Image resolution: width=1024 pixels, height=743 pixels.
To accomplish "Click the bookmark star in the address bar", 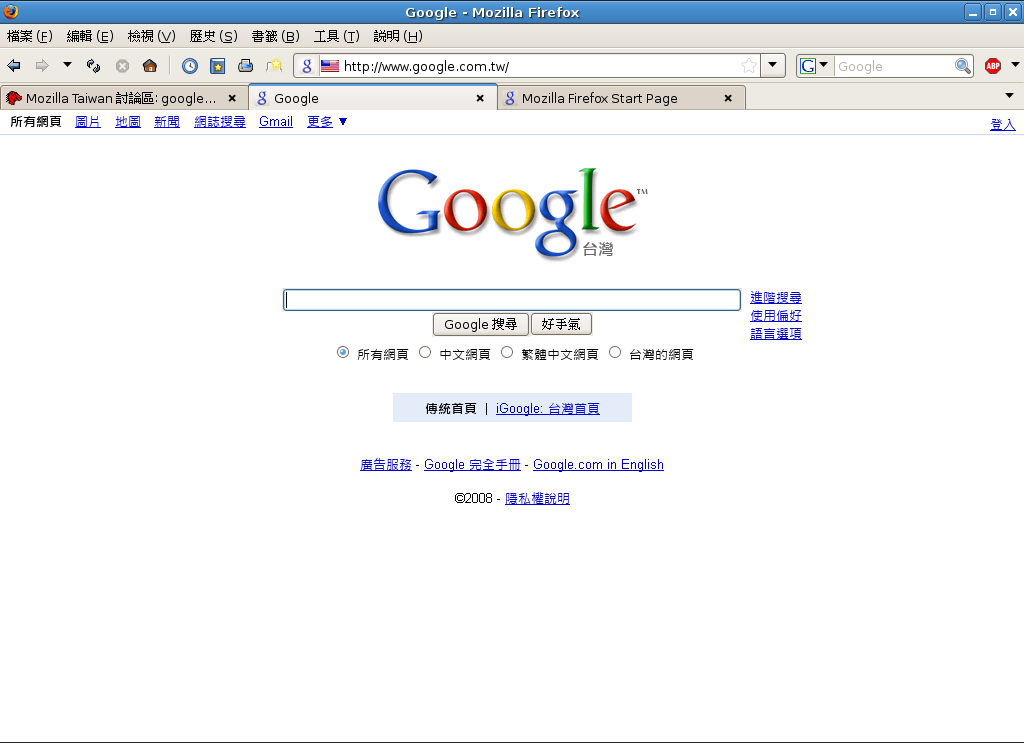I will click(x=748, y=66).
